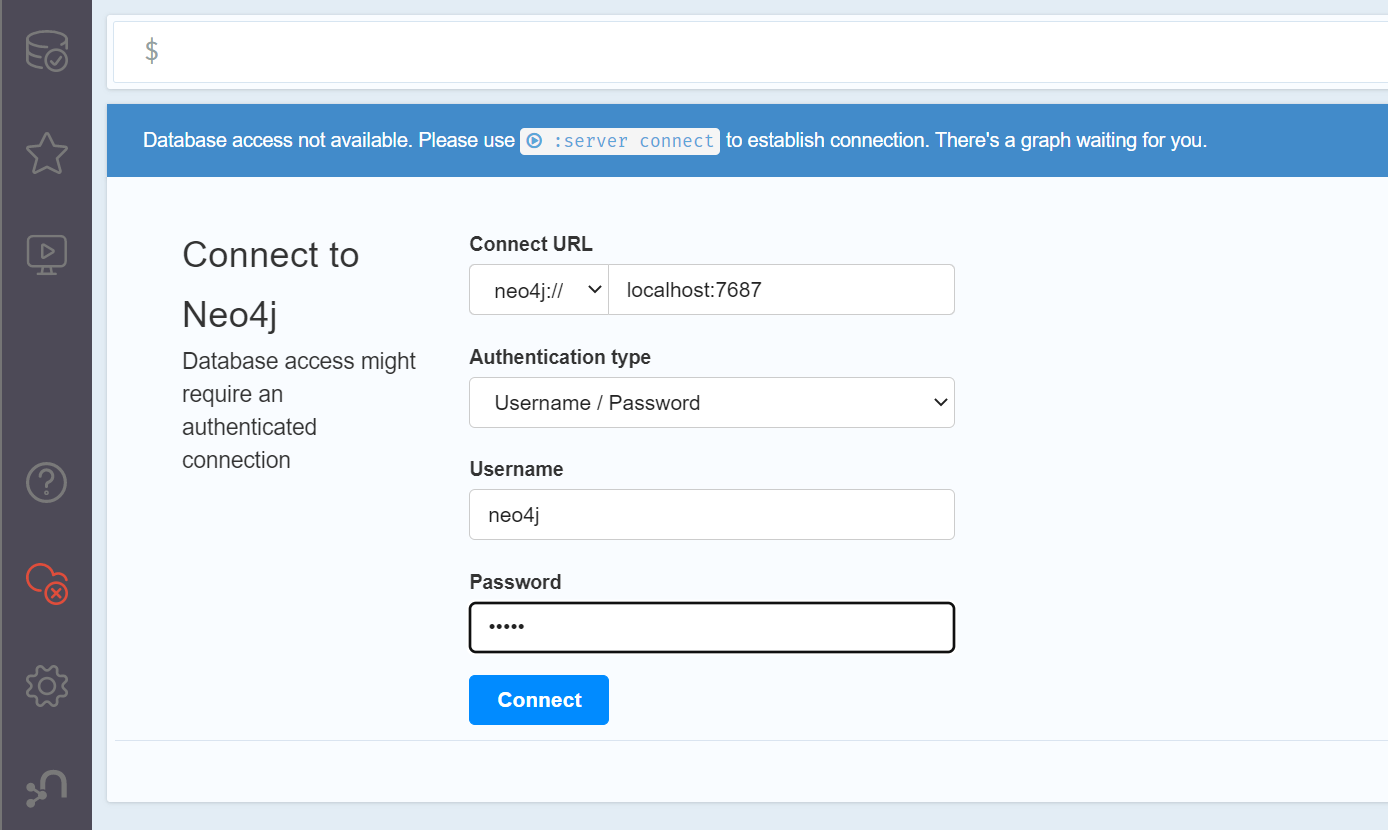1388x830 pixels.
Task: Click the Password input field
Action: click(712, 627)
